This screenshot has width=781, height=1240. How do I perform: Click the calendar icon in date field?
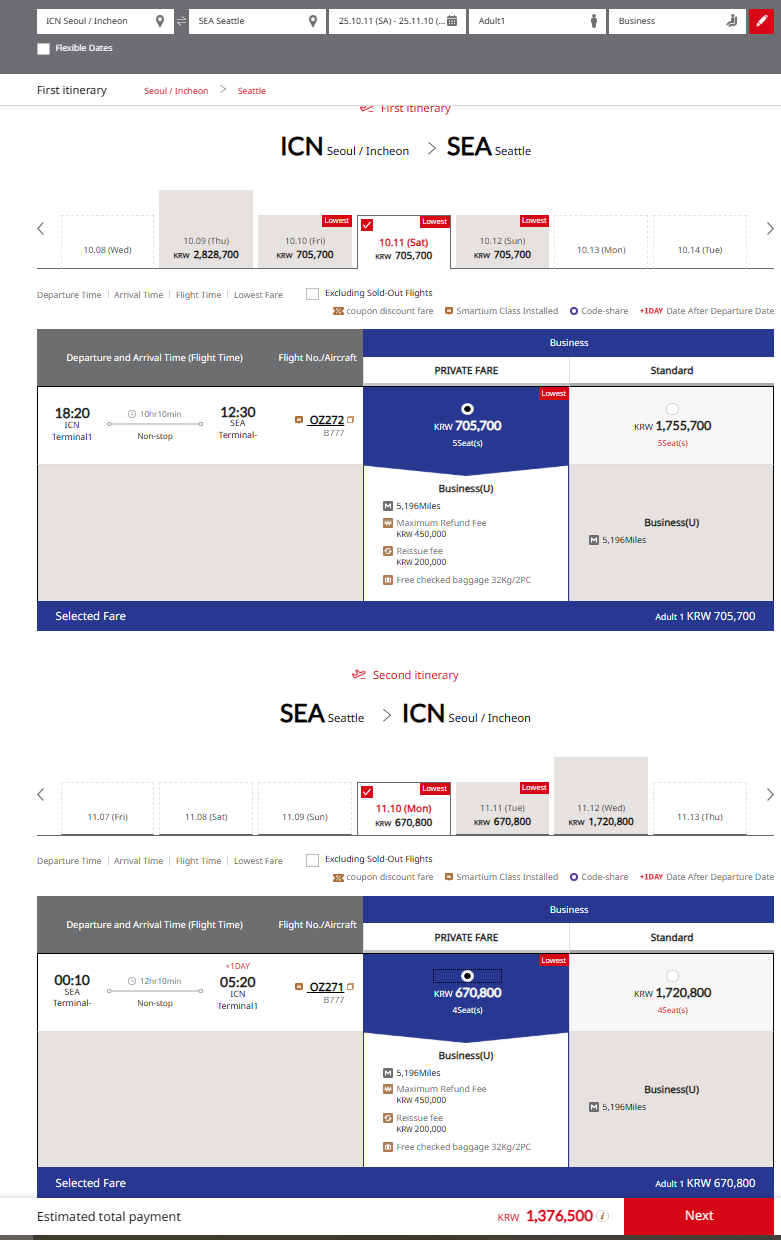click(x=452, y=21)
